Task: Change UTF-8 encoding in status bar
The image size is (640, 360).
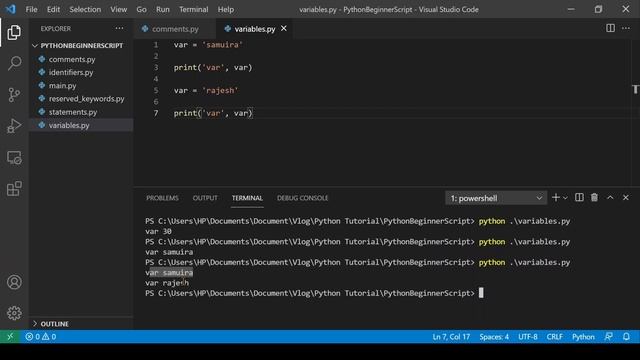Action: tap(528, 337)
